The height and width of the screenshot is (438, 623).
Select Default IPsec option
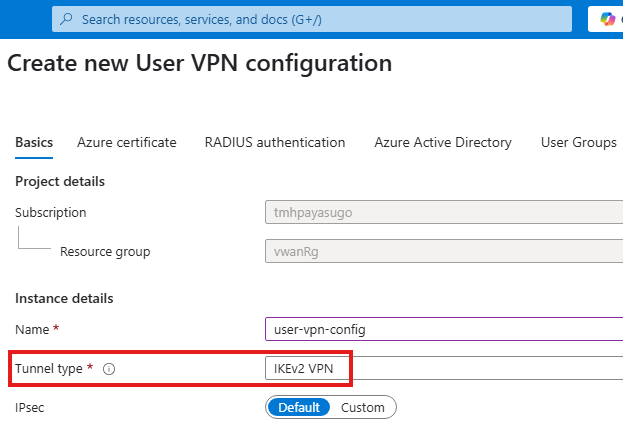299,407
